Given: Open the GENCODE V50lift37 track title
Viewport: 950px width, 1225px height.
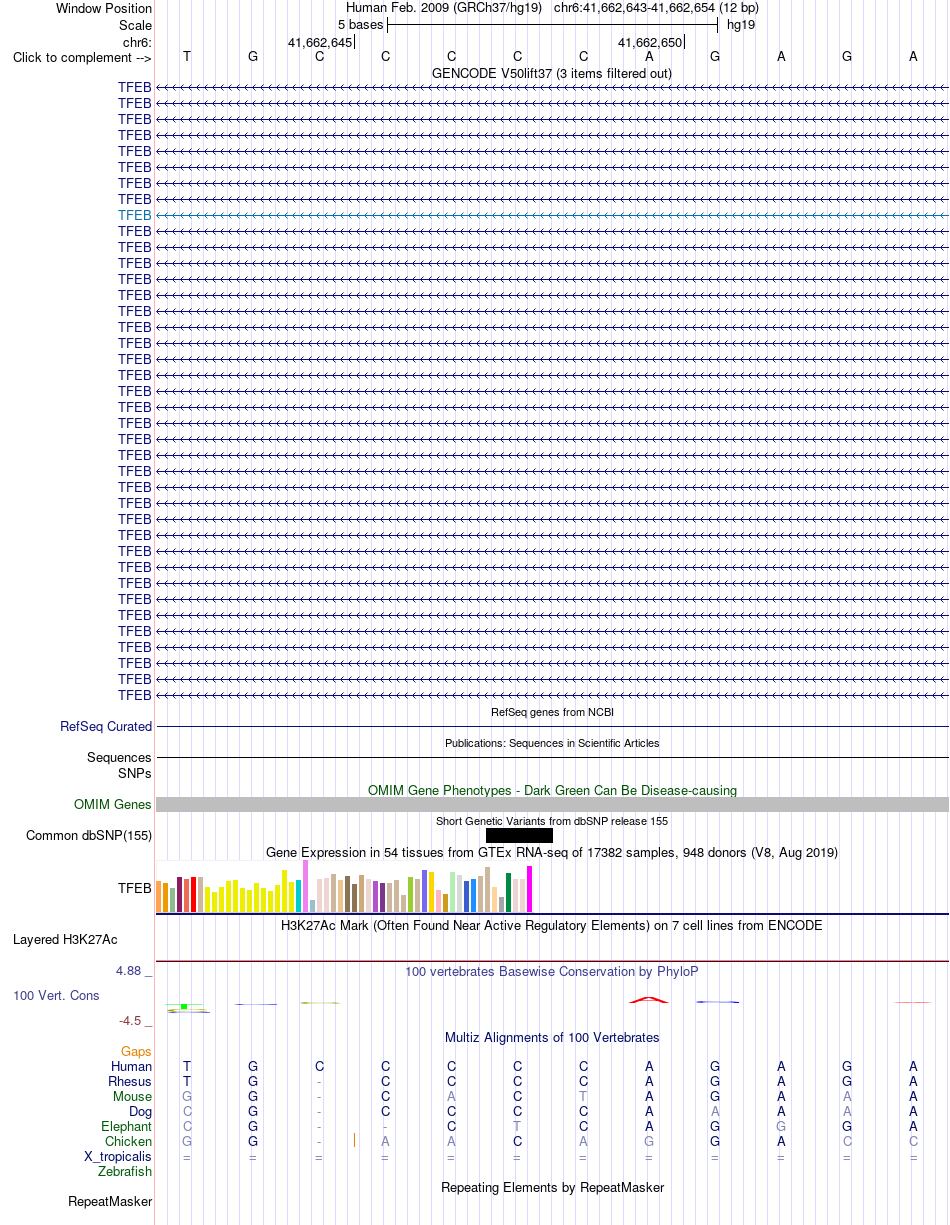Looking at the screenshot, I should (552, 73).
